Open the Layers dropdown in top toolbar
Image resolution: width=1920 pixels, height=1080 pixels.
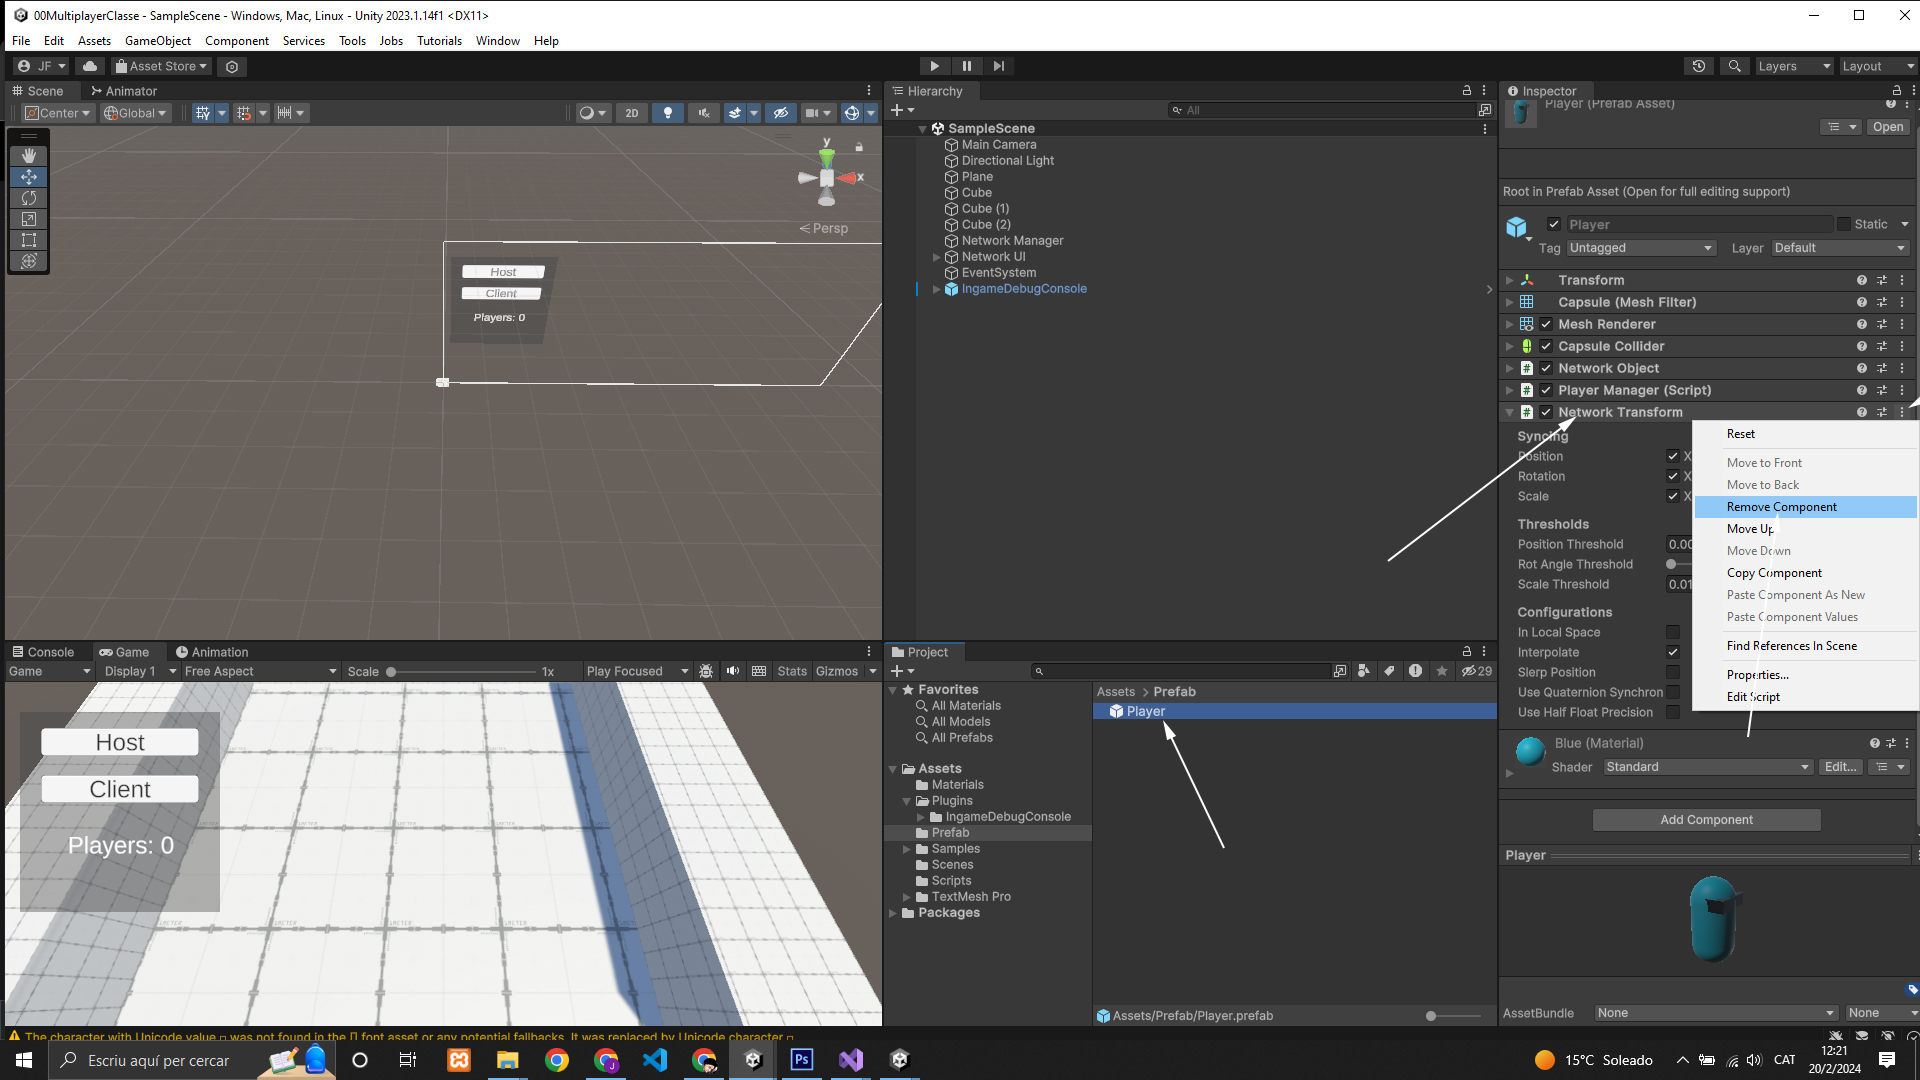tap(1794, 66)
